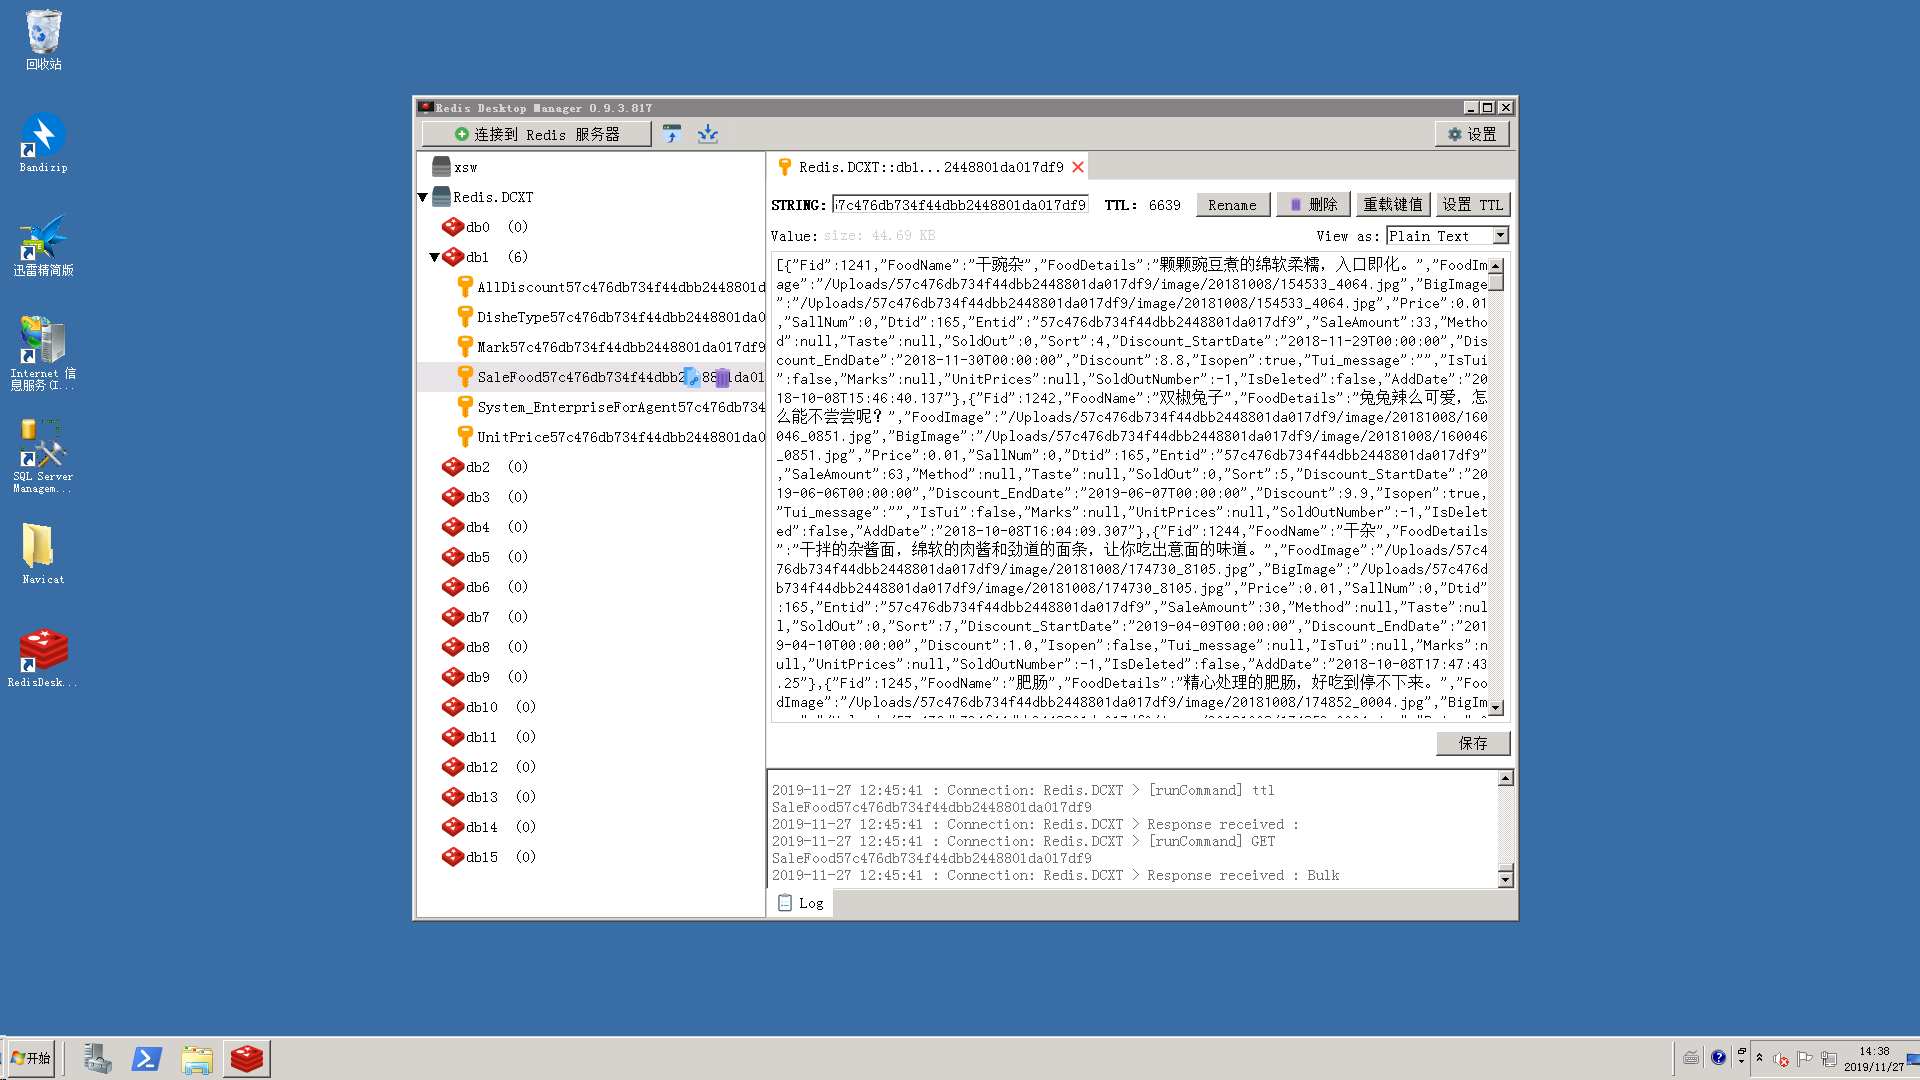Click value area scrollbar up arrow
Screen dimensions: 1920x1080
click(1496, 266)
